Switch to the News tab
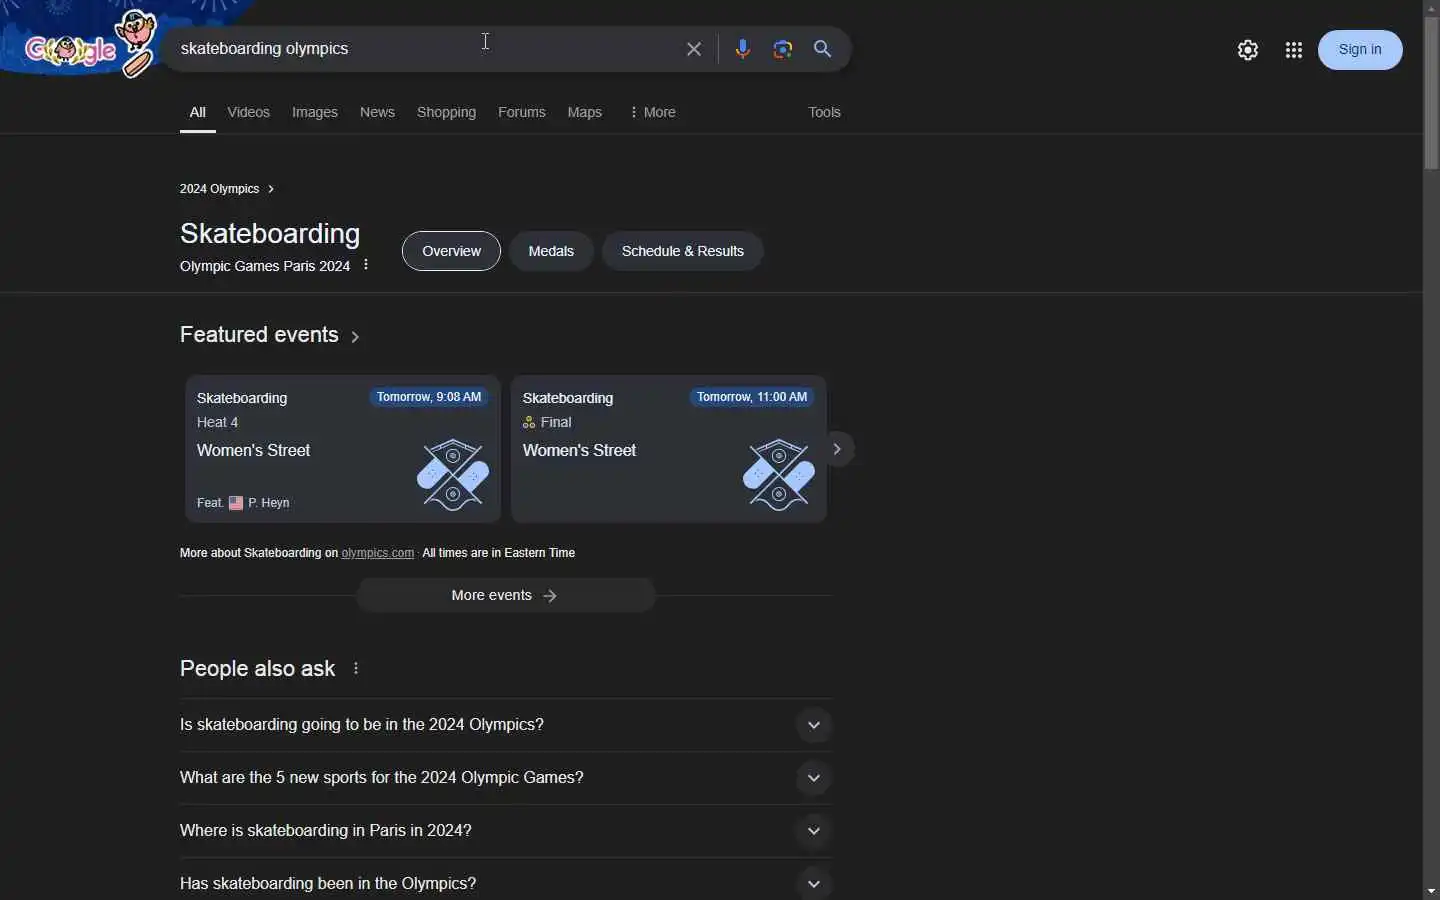Viewport: 1440px width, 900px height. pos(378,112)
